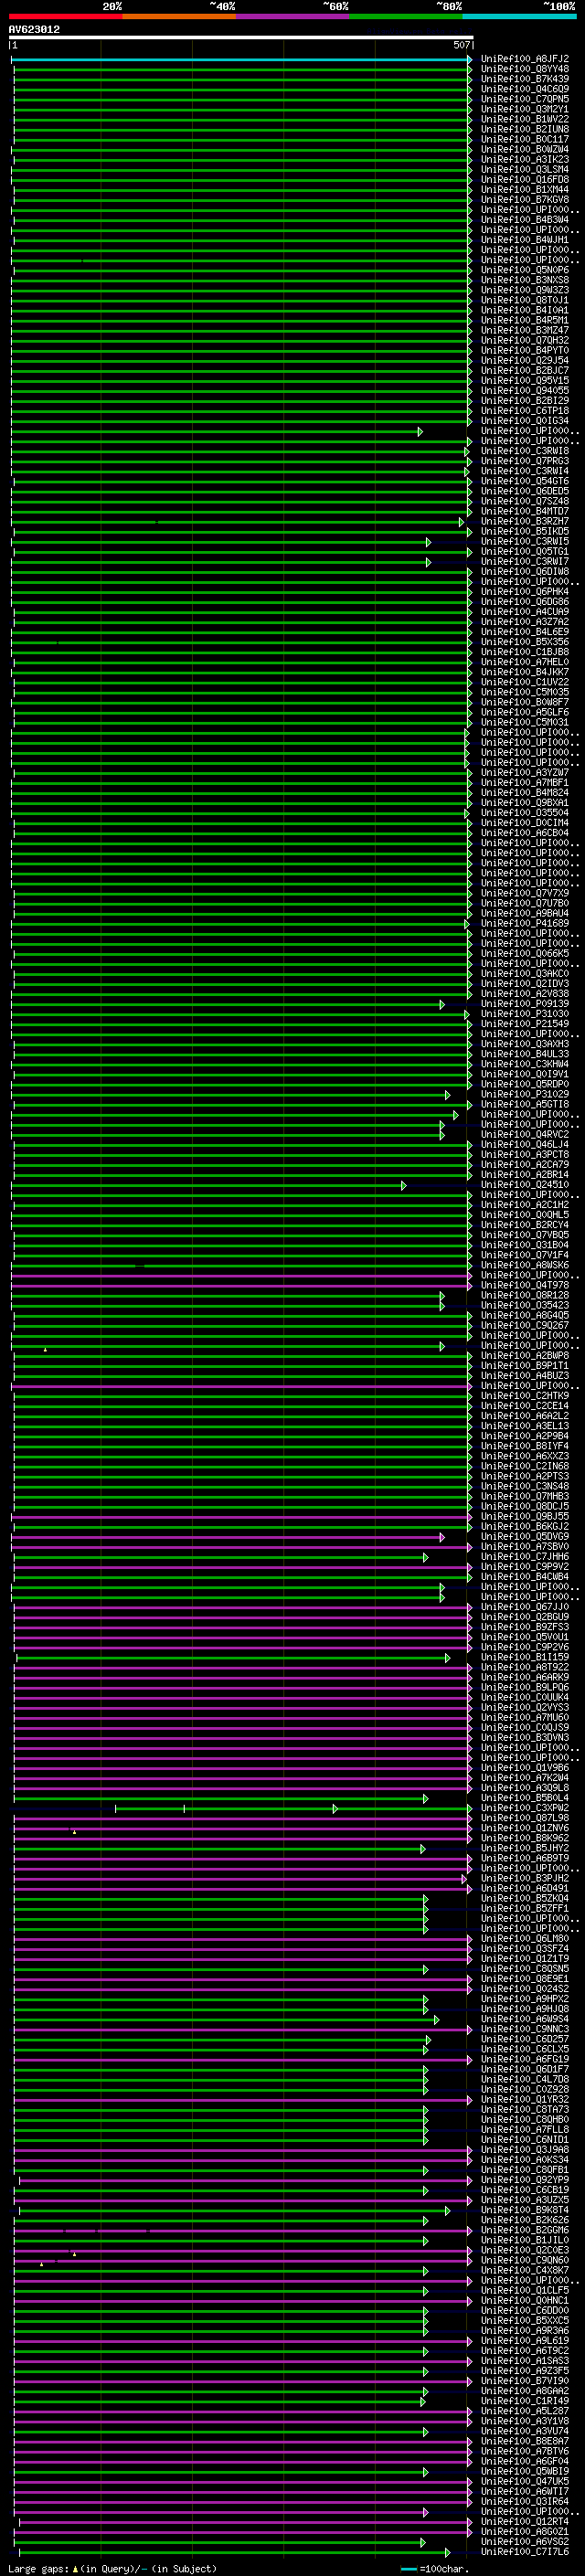Screen dimensions: 585x2576
Task: Open the UniRef100_Q0QHL5 hit label
Action: (525, 1214)
